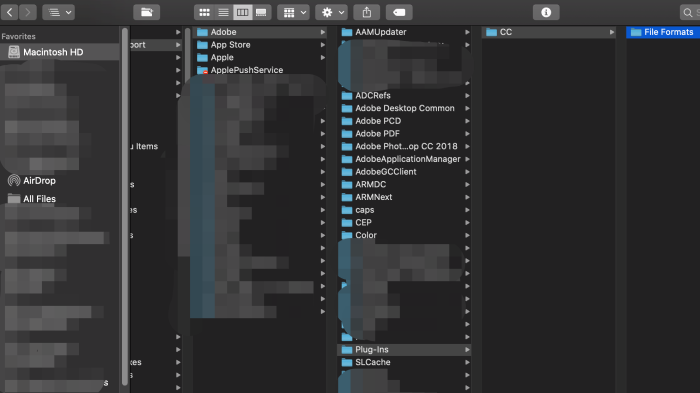700x393 pixels.
Task: Select the ARMNext folder
Action: (x=405, y=197)
